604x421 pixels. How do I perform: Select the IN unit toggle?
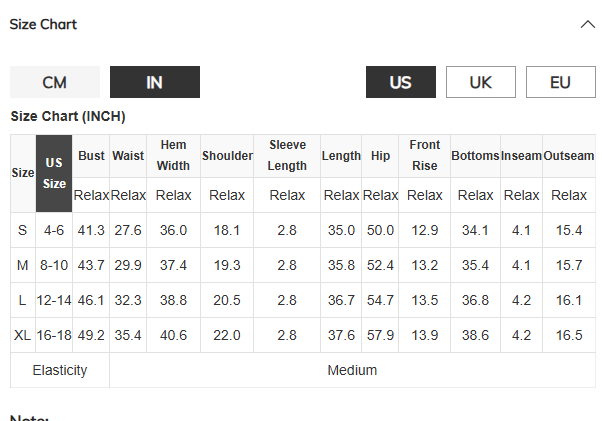coord(155,82)
